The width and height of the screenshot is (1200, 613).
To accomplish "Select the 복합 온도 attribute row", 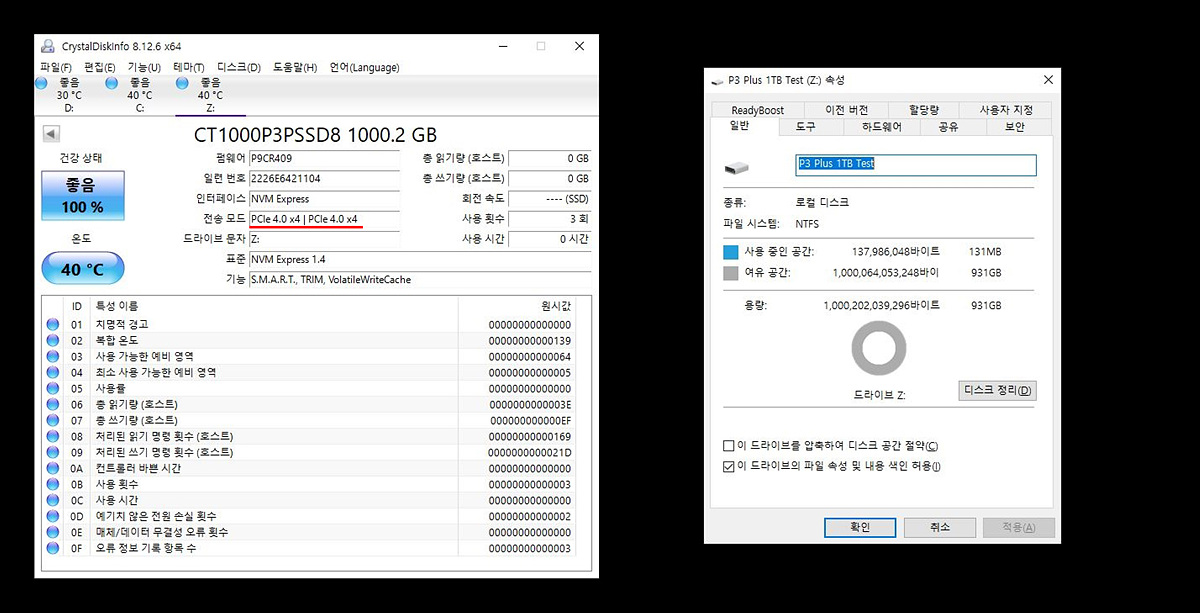I will click(316, 341).
